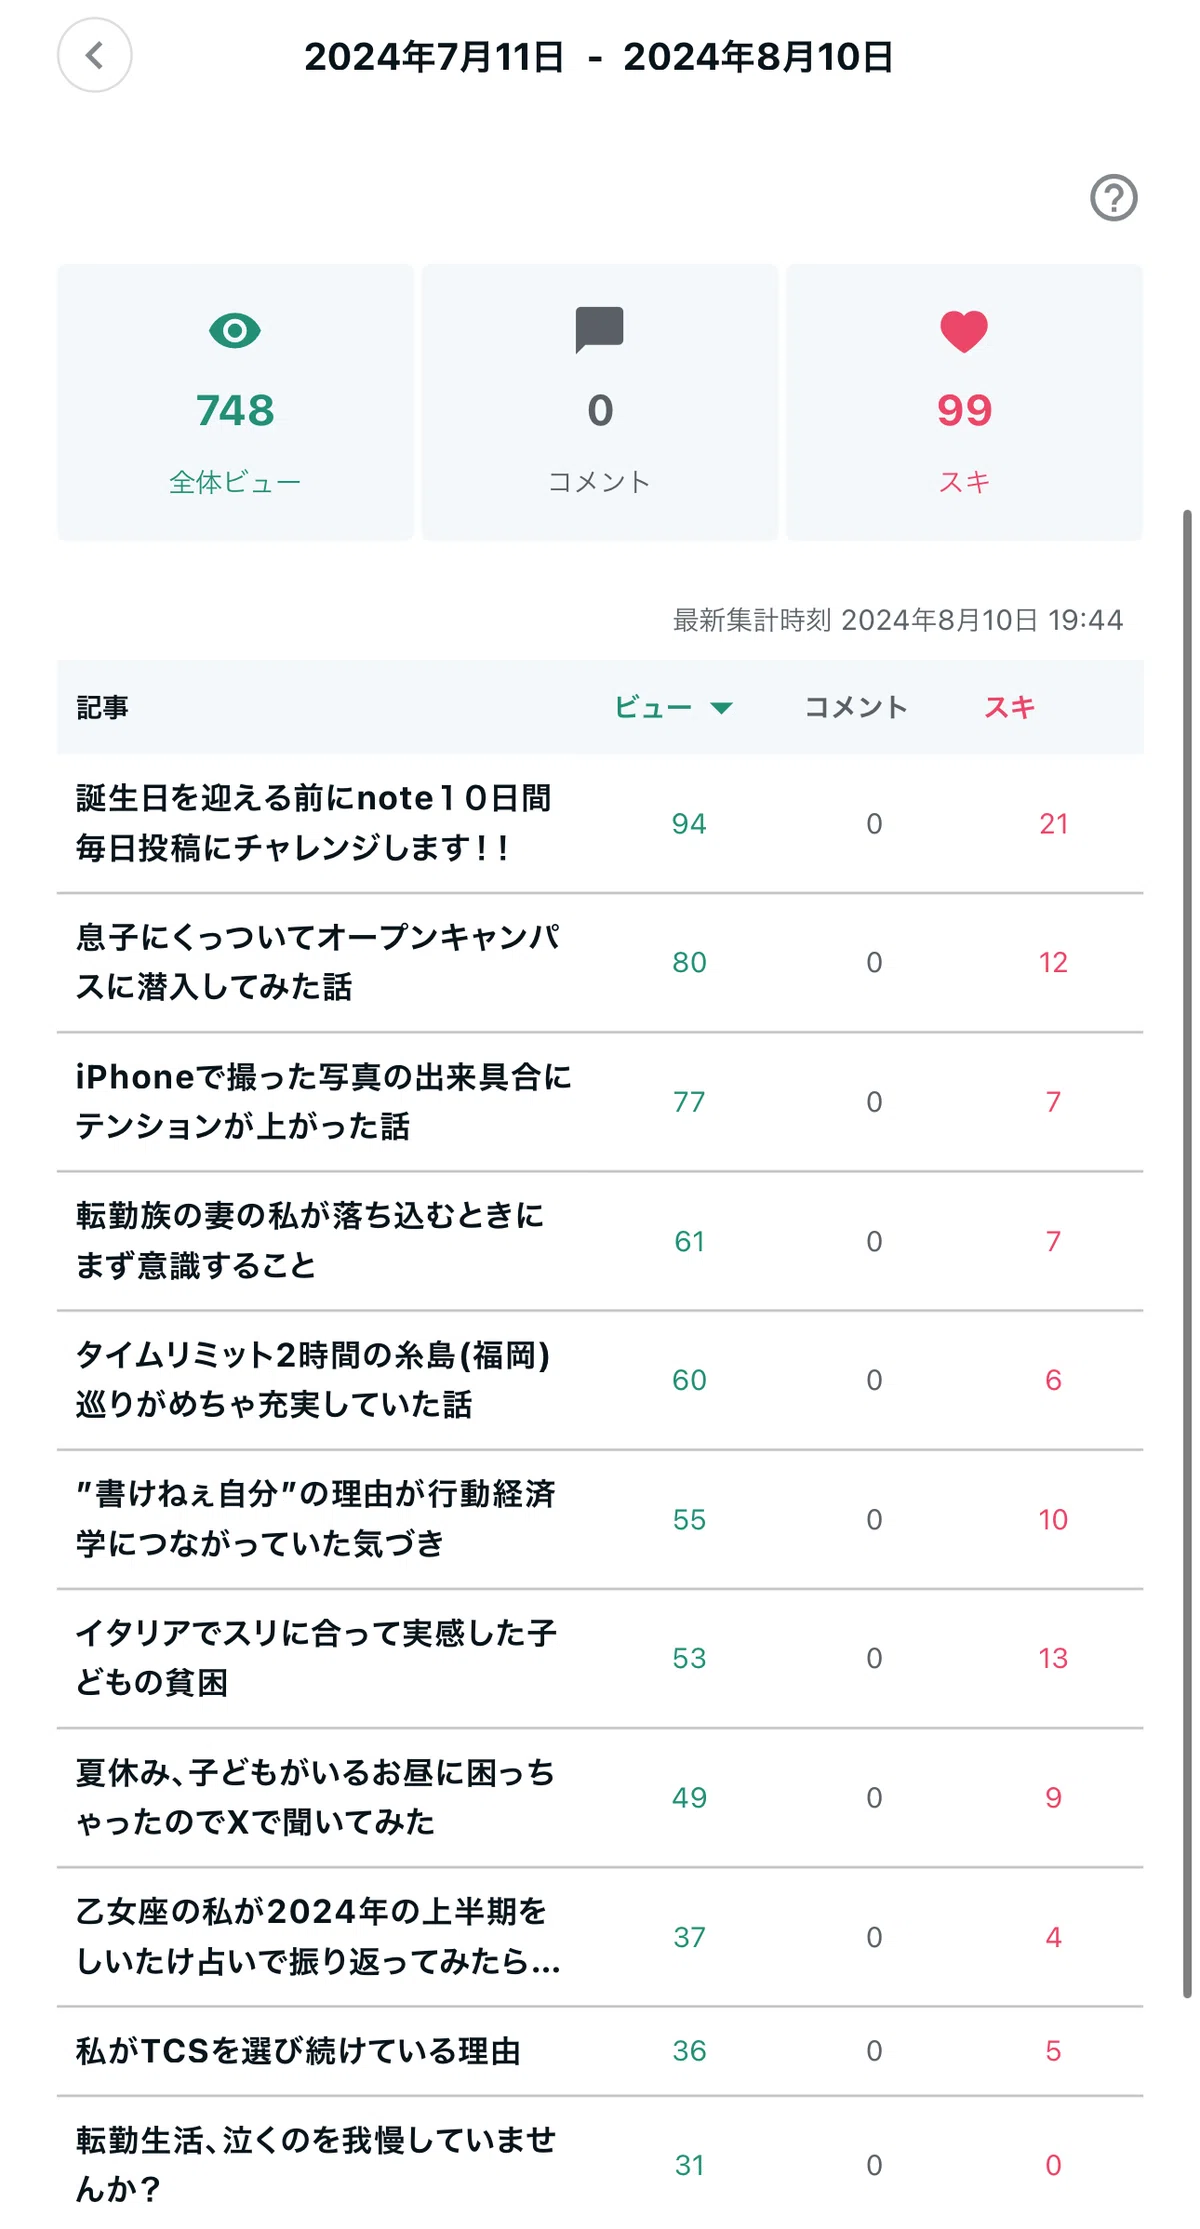The height and width of the screenshot is (2229, 1200).
Task: Open the 全体ビュー 748 summary card
Action: pyautogui.click(x=235, y=402)
